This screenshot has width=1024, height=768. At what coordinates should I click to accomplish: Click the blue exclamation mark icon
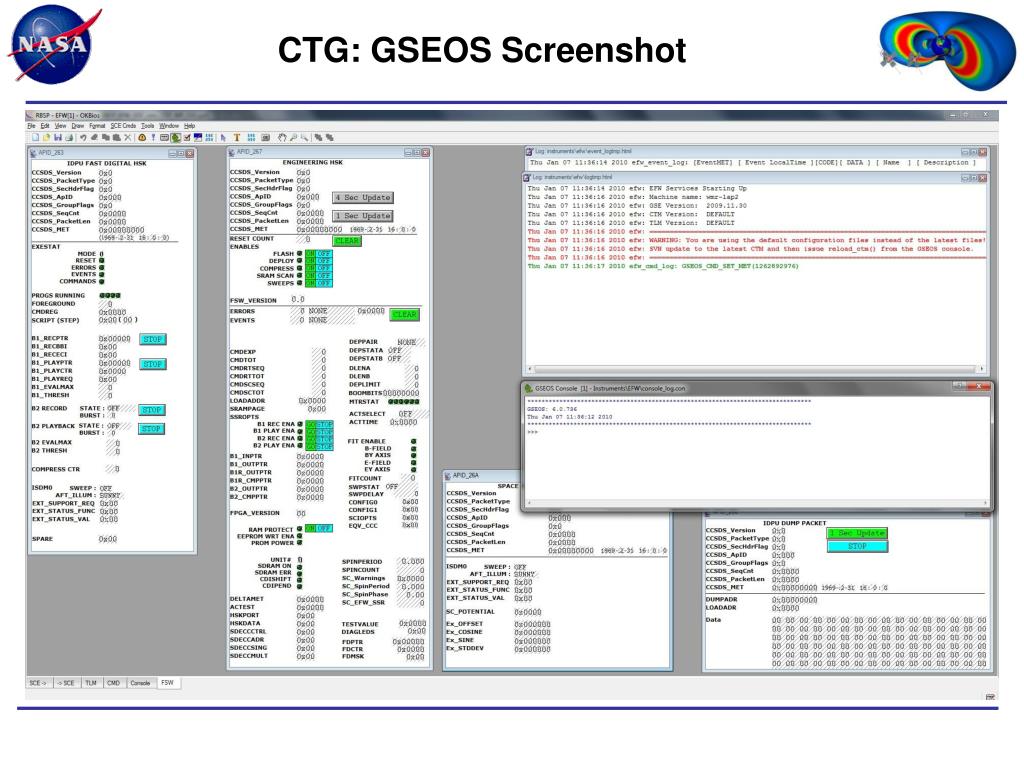click(x=153, y=138)
